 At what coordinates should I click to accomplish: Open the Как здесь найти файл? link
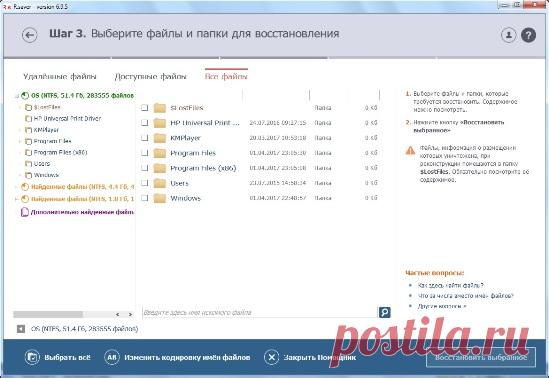point(451,285)
